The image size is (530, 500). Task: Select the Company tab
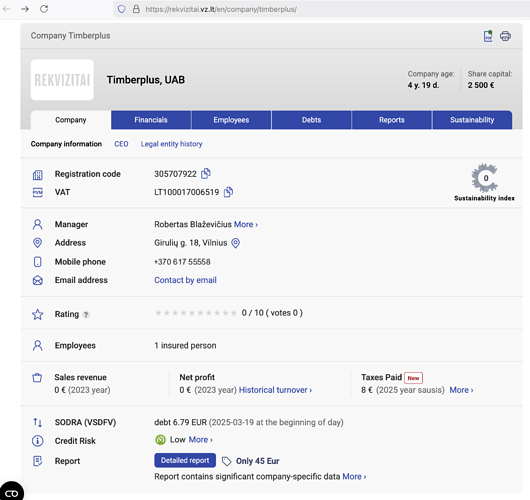[71, 120]
